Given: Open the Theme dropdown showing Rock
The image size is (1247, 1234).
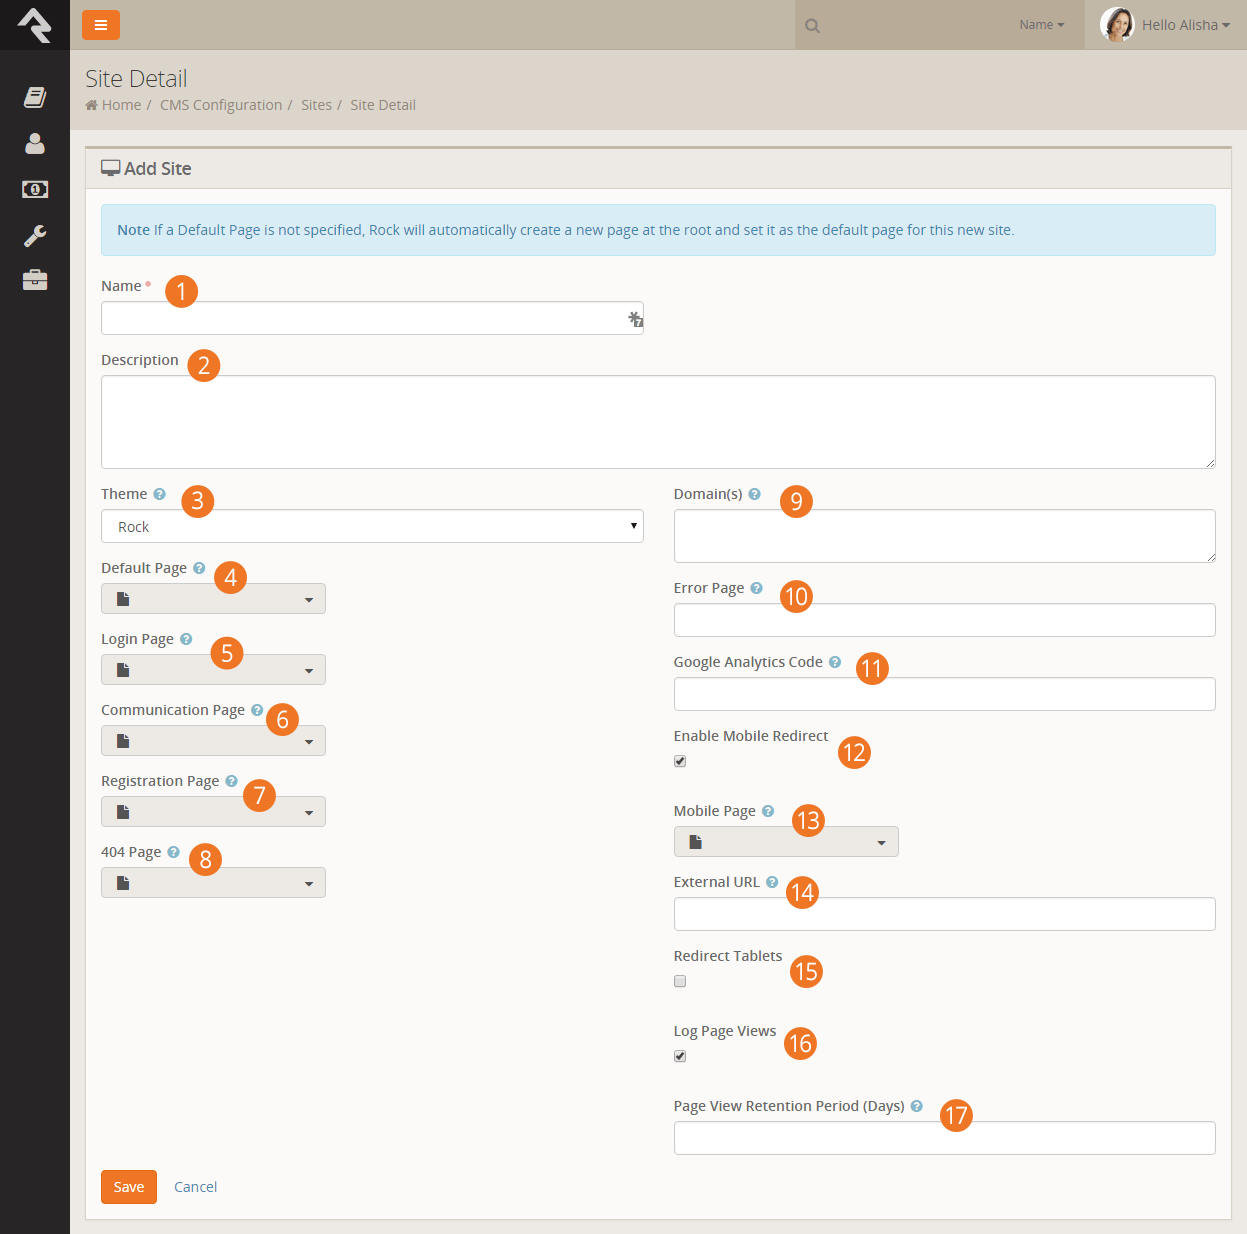Looking at the screenshot, I should click(x=372, y=526).
